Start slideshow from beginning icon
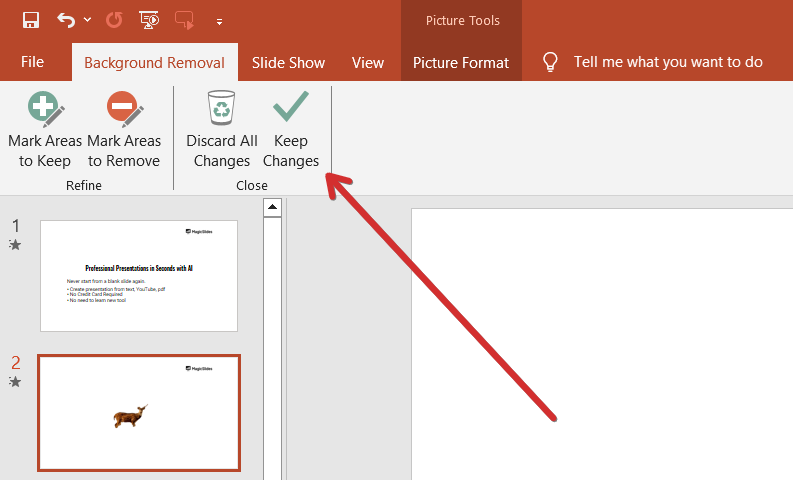This screenshot has height=480, width=793. tap(149, 20)
